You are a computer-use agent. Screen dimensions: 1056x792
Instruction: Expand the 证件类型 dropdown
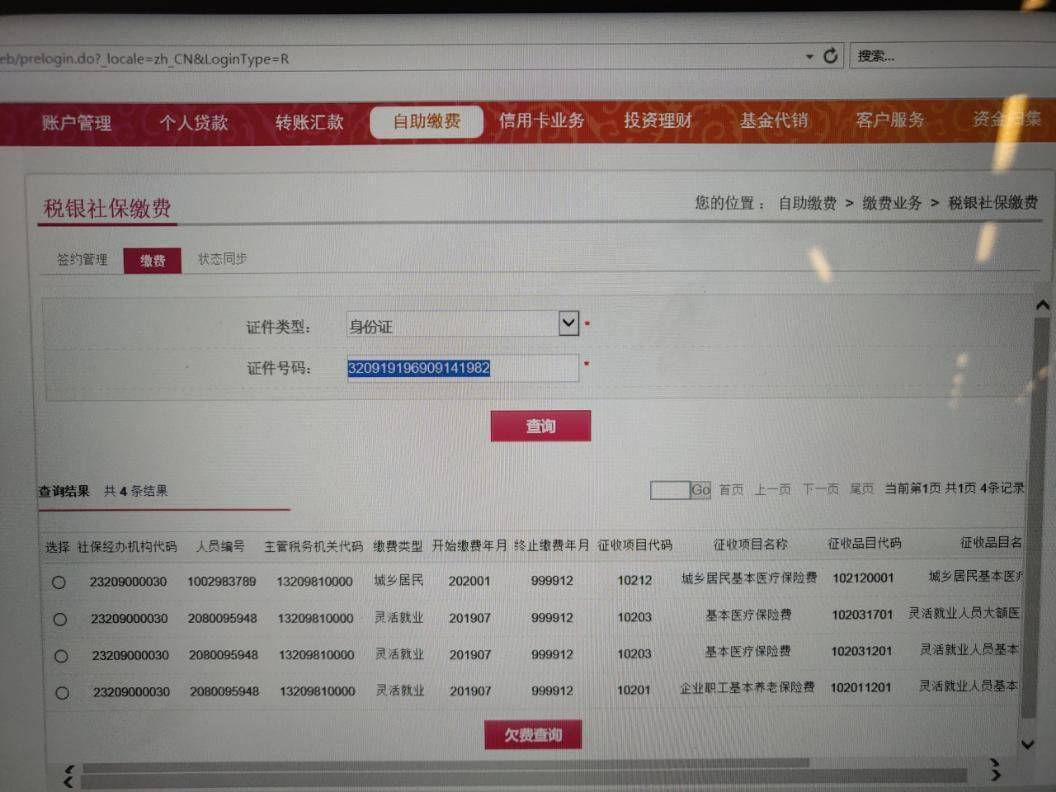[568, 324]
